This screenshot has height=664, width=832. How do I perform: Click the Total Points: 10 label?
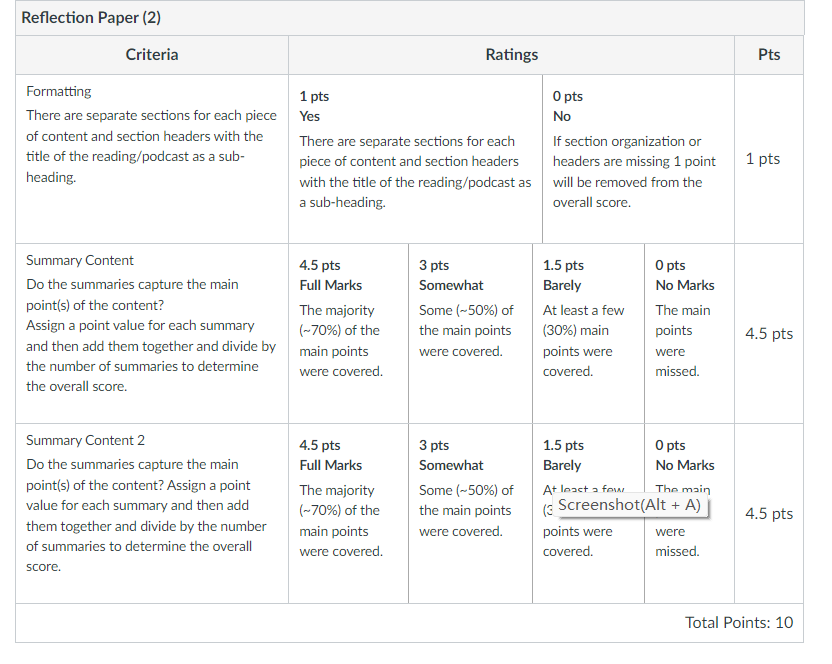click(739, 622)
